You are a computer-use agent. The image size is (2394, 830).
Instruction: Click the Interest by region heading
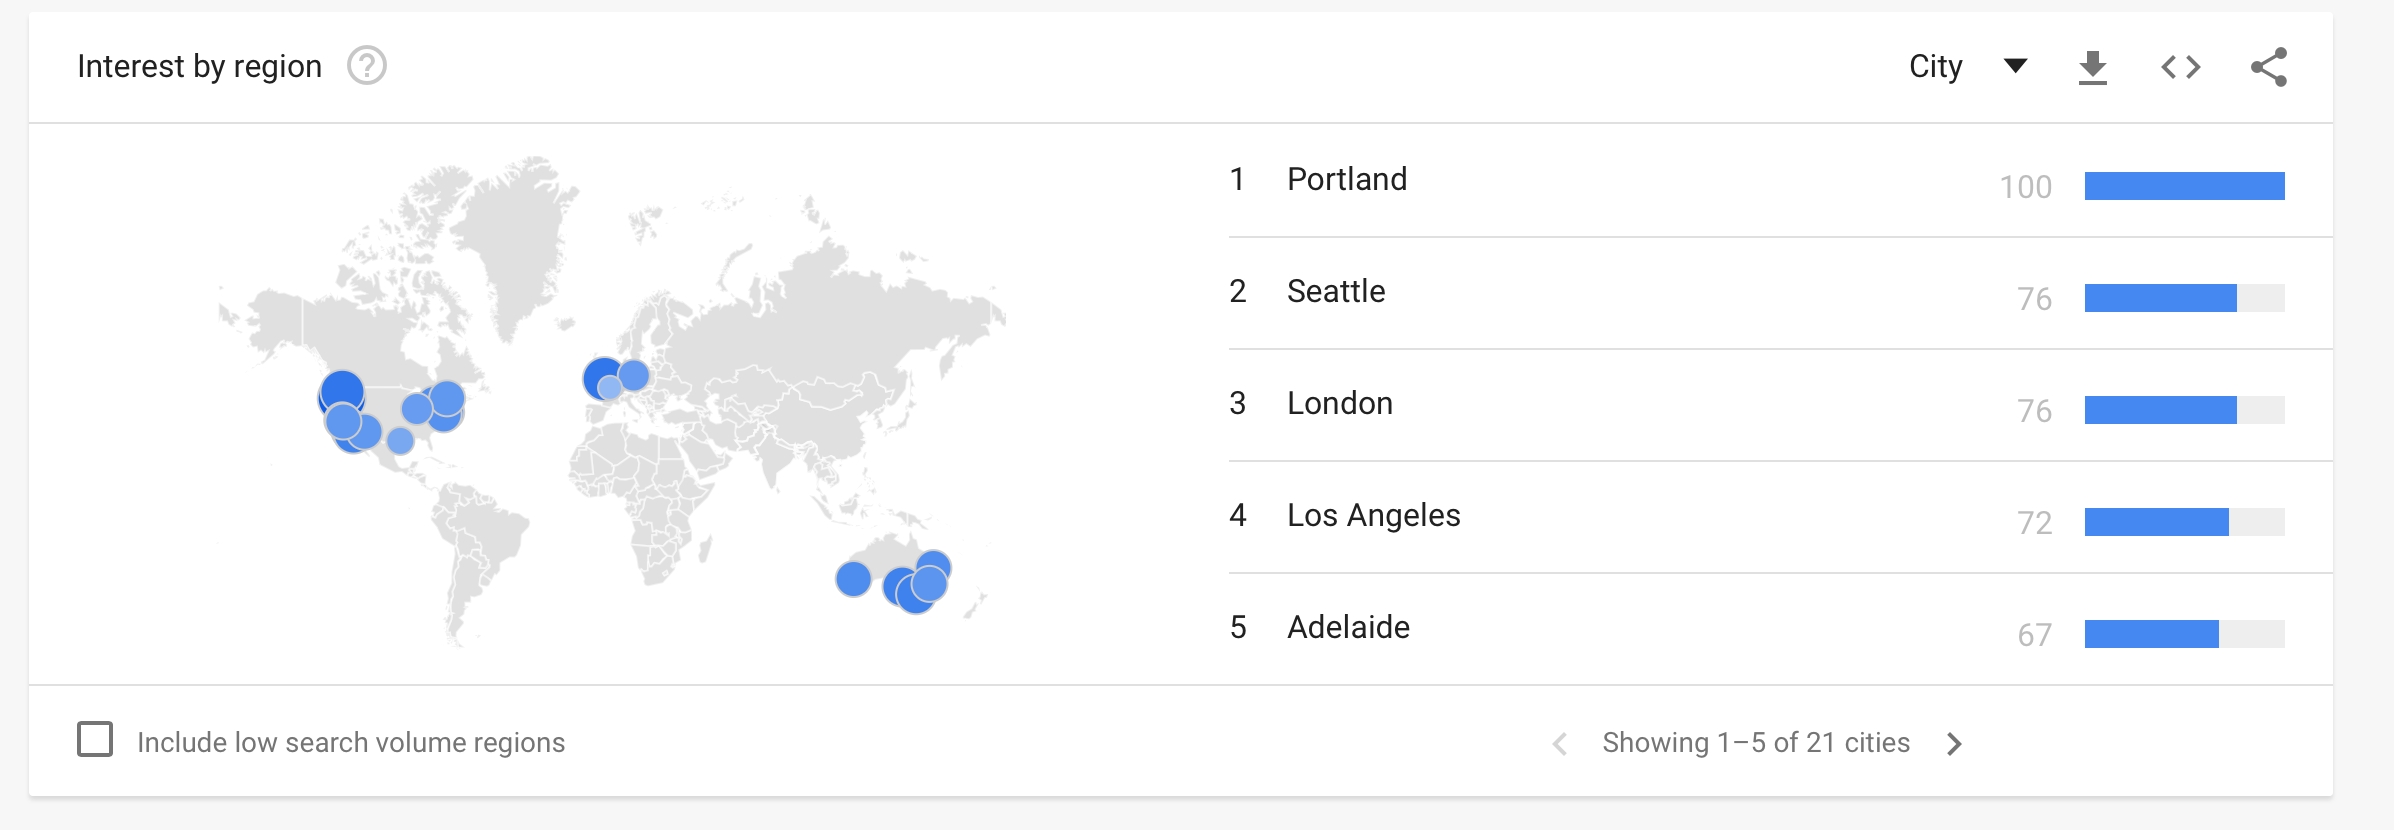pos(199,66)
